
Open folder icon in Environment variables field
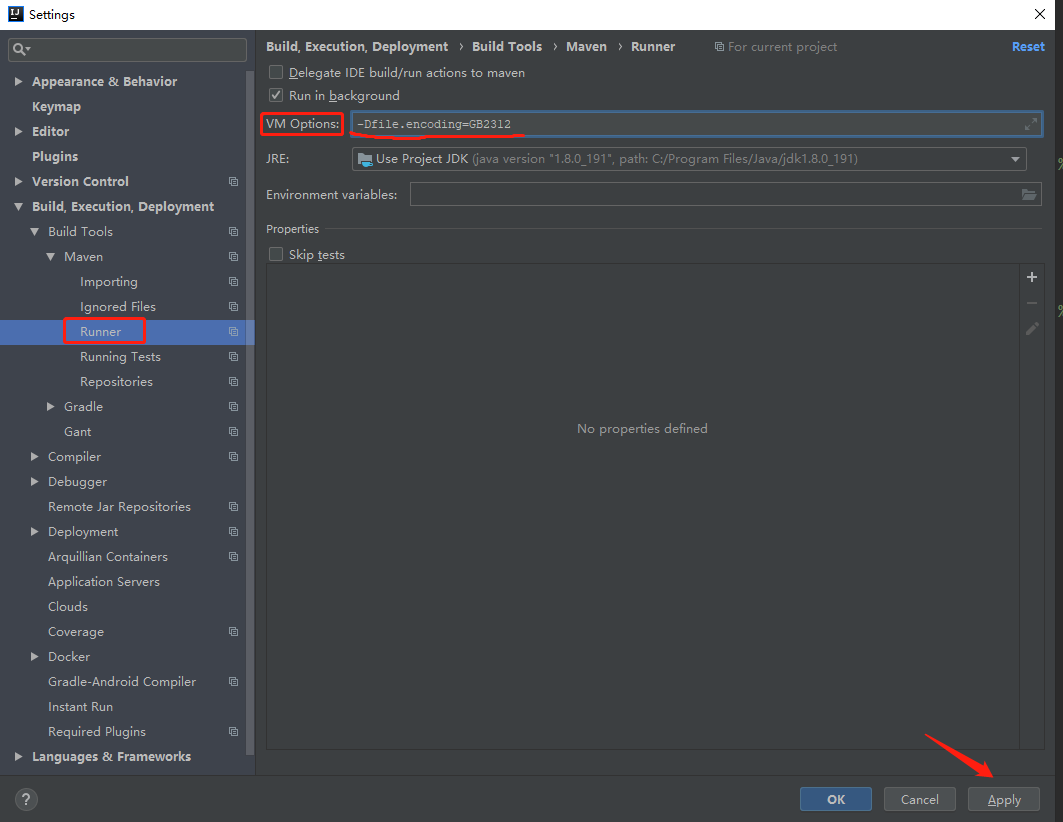pyautogui.click(x=1028, y=194)
